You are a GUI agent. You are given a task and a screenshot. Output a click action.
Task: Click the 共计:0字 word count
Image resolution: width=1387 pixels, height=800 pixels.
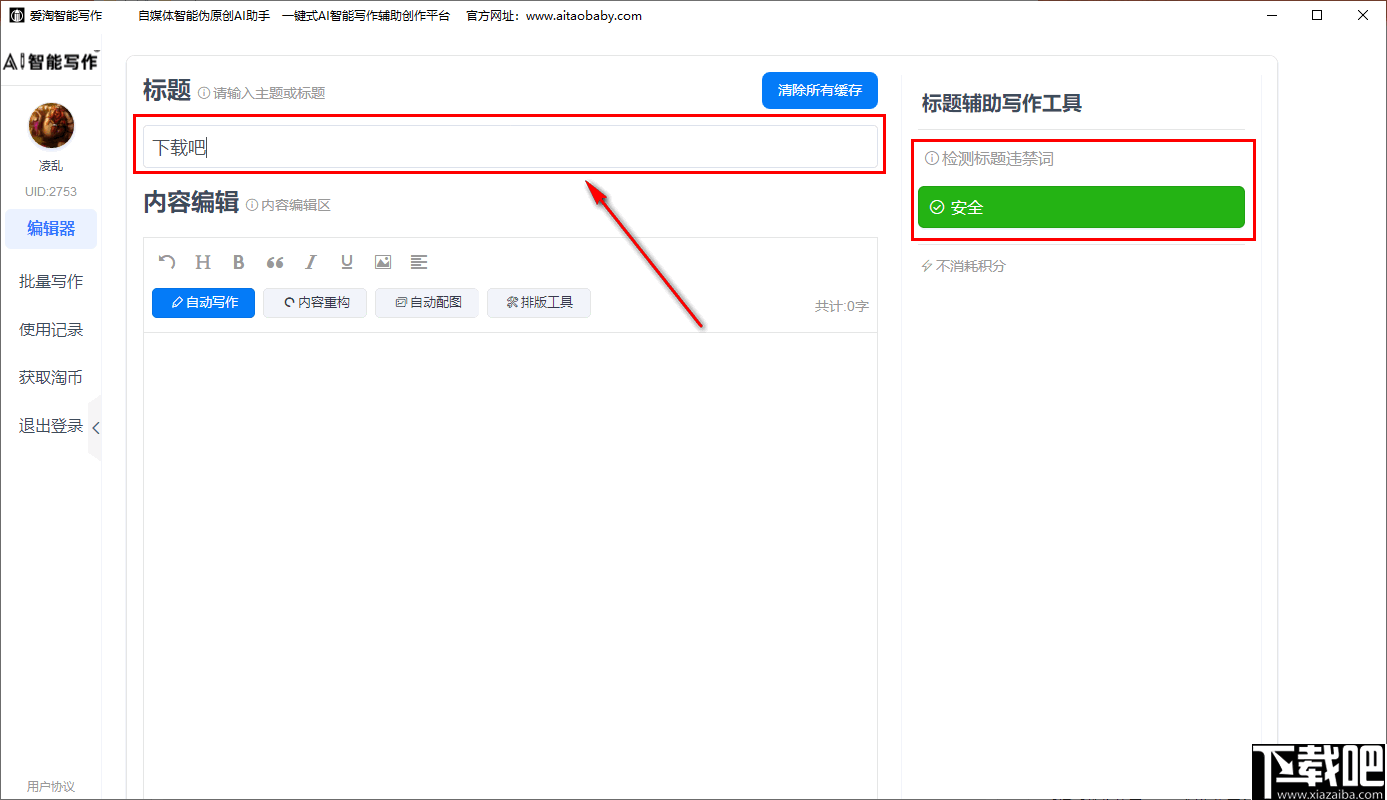841,306
